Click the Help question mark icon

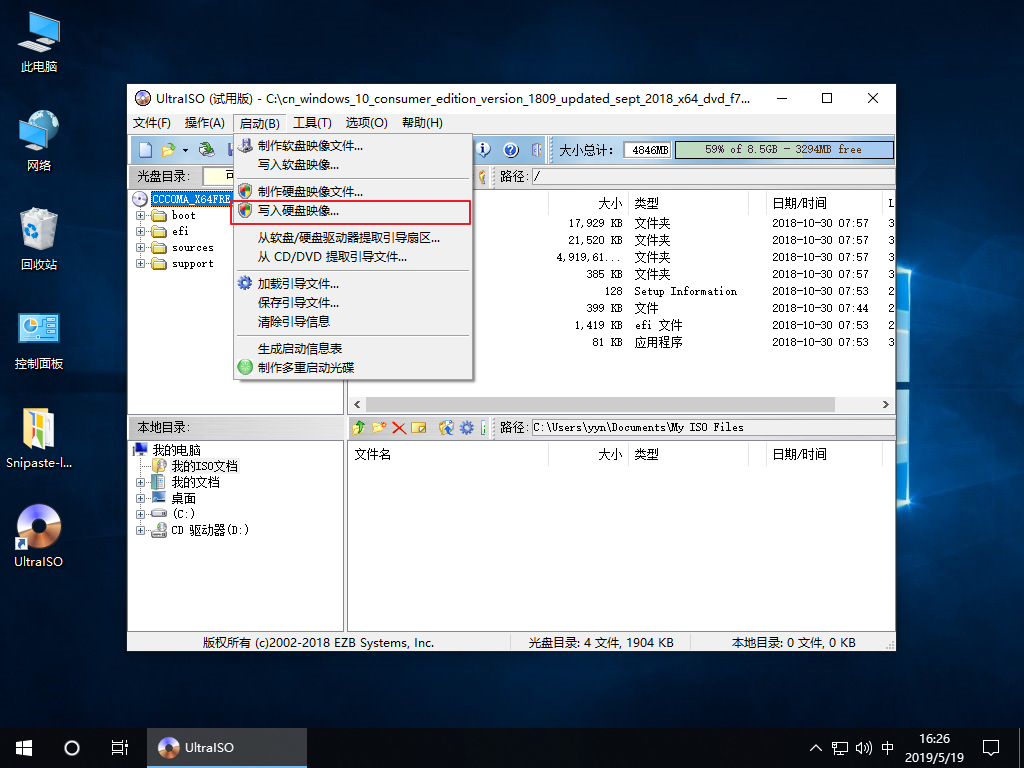click(511, 150)
